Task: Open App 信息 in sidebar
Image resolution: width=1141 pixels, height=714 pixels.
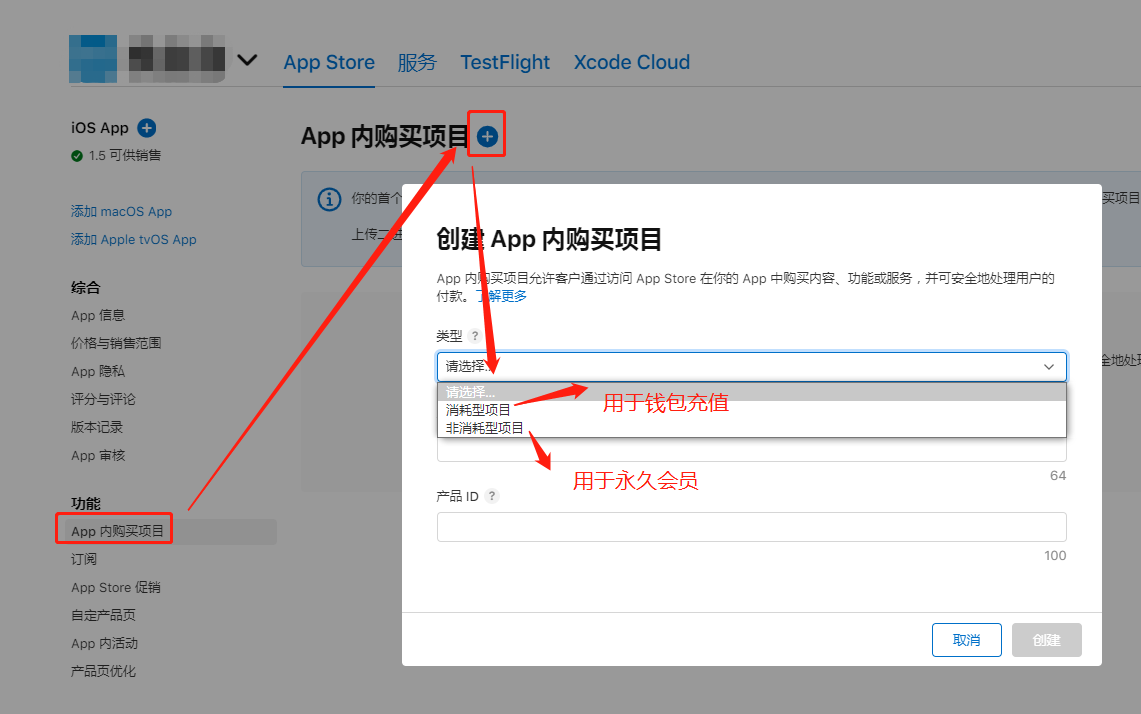Action: 98,315
